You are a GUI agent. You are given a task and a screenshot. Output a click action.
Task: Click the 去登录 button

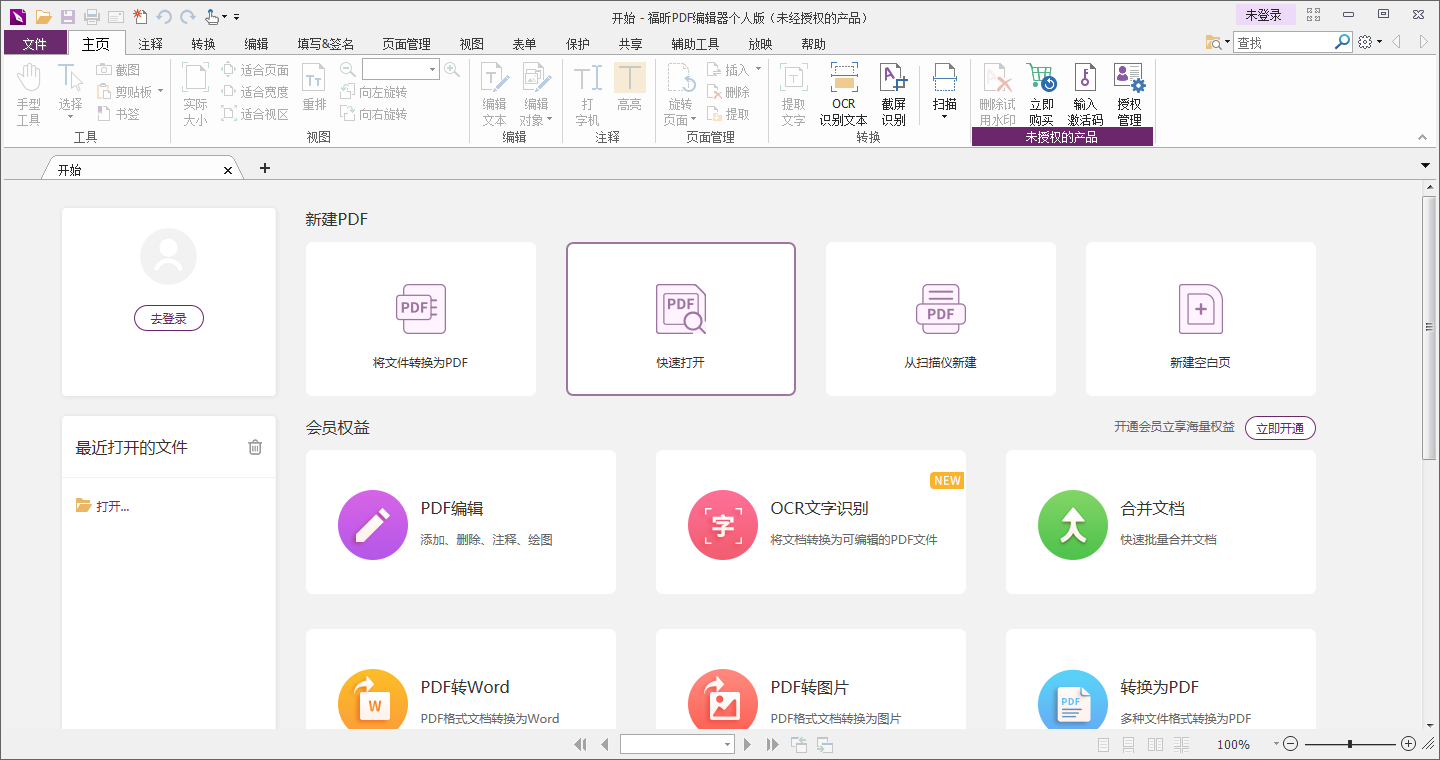(x=169, y=318)
